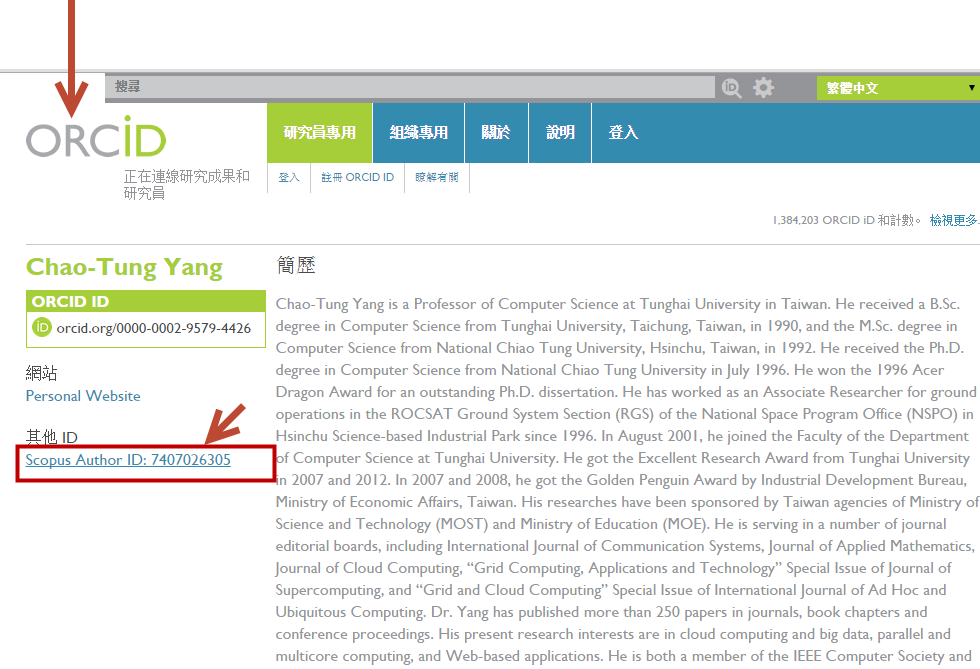
Task: Click 註冊 ORCID ID submenu link
Action: 358,178
